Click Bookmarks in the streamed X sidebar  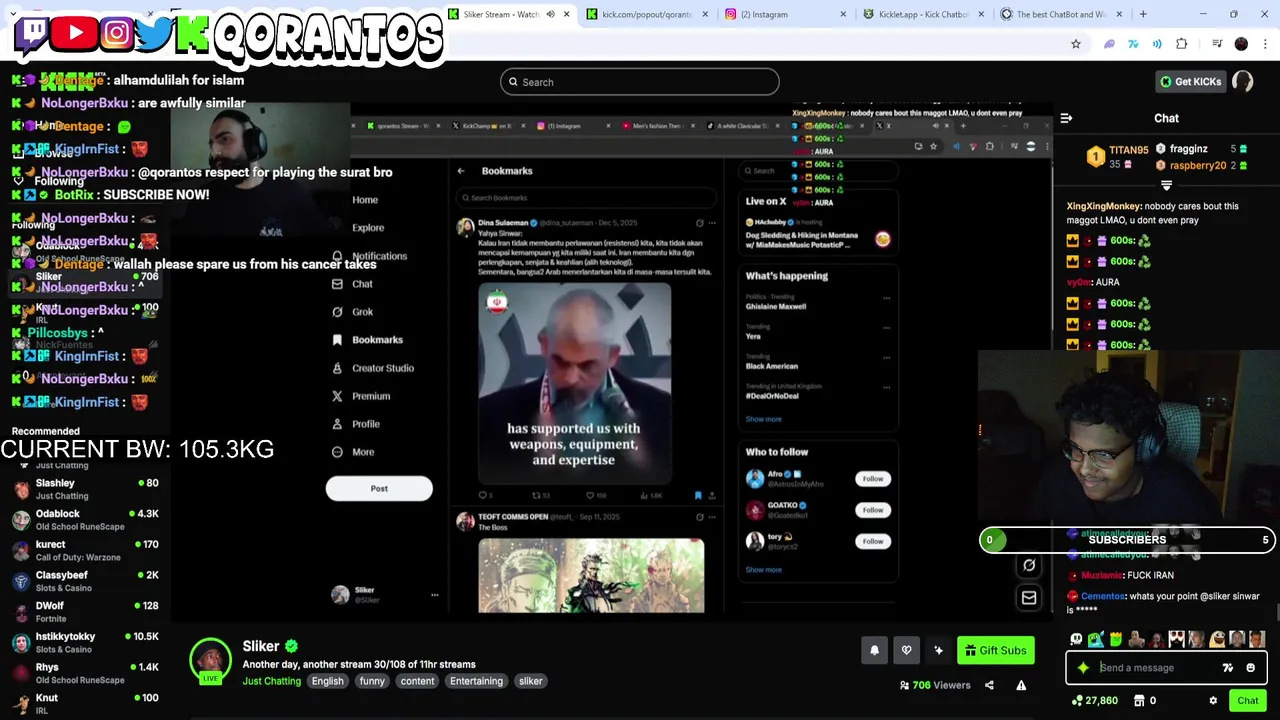[x=367, y=340]
